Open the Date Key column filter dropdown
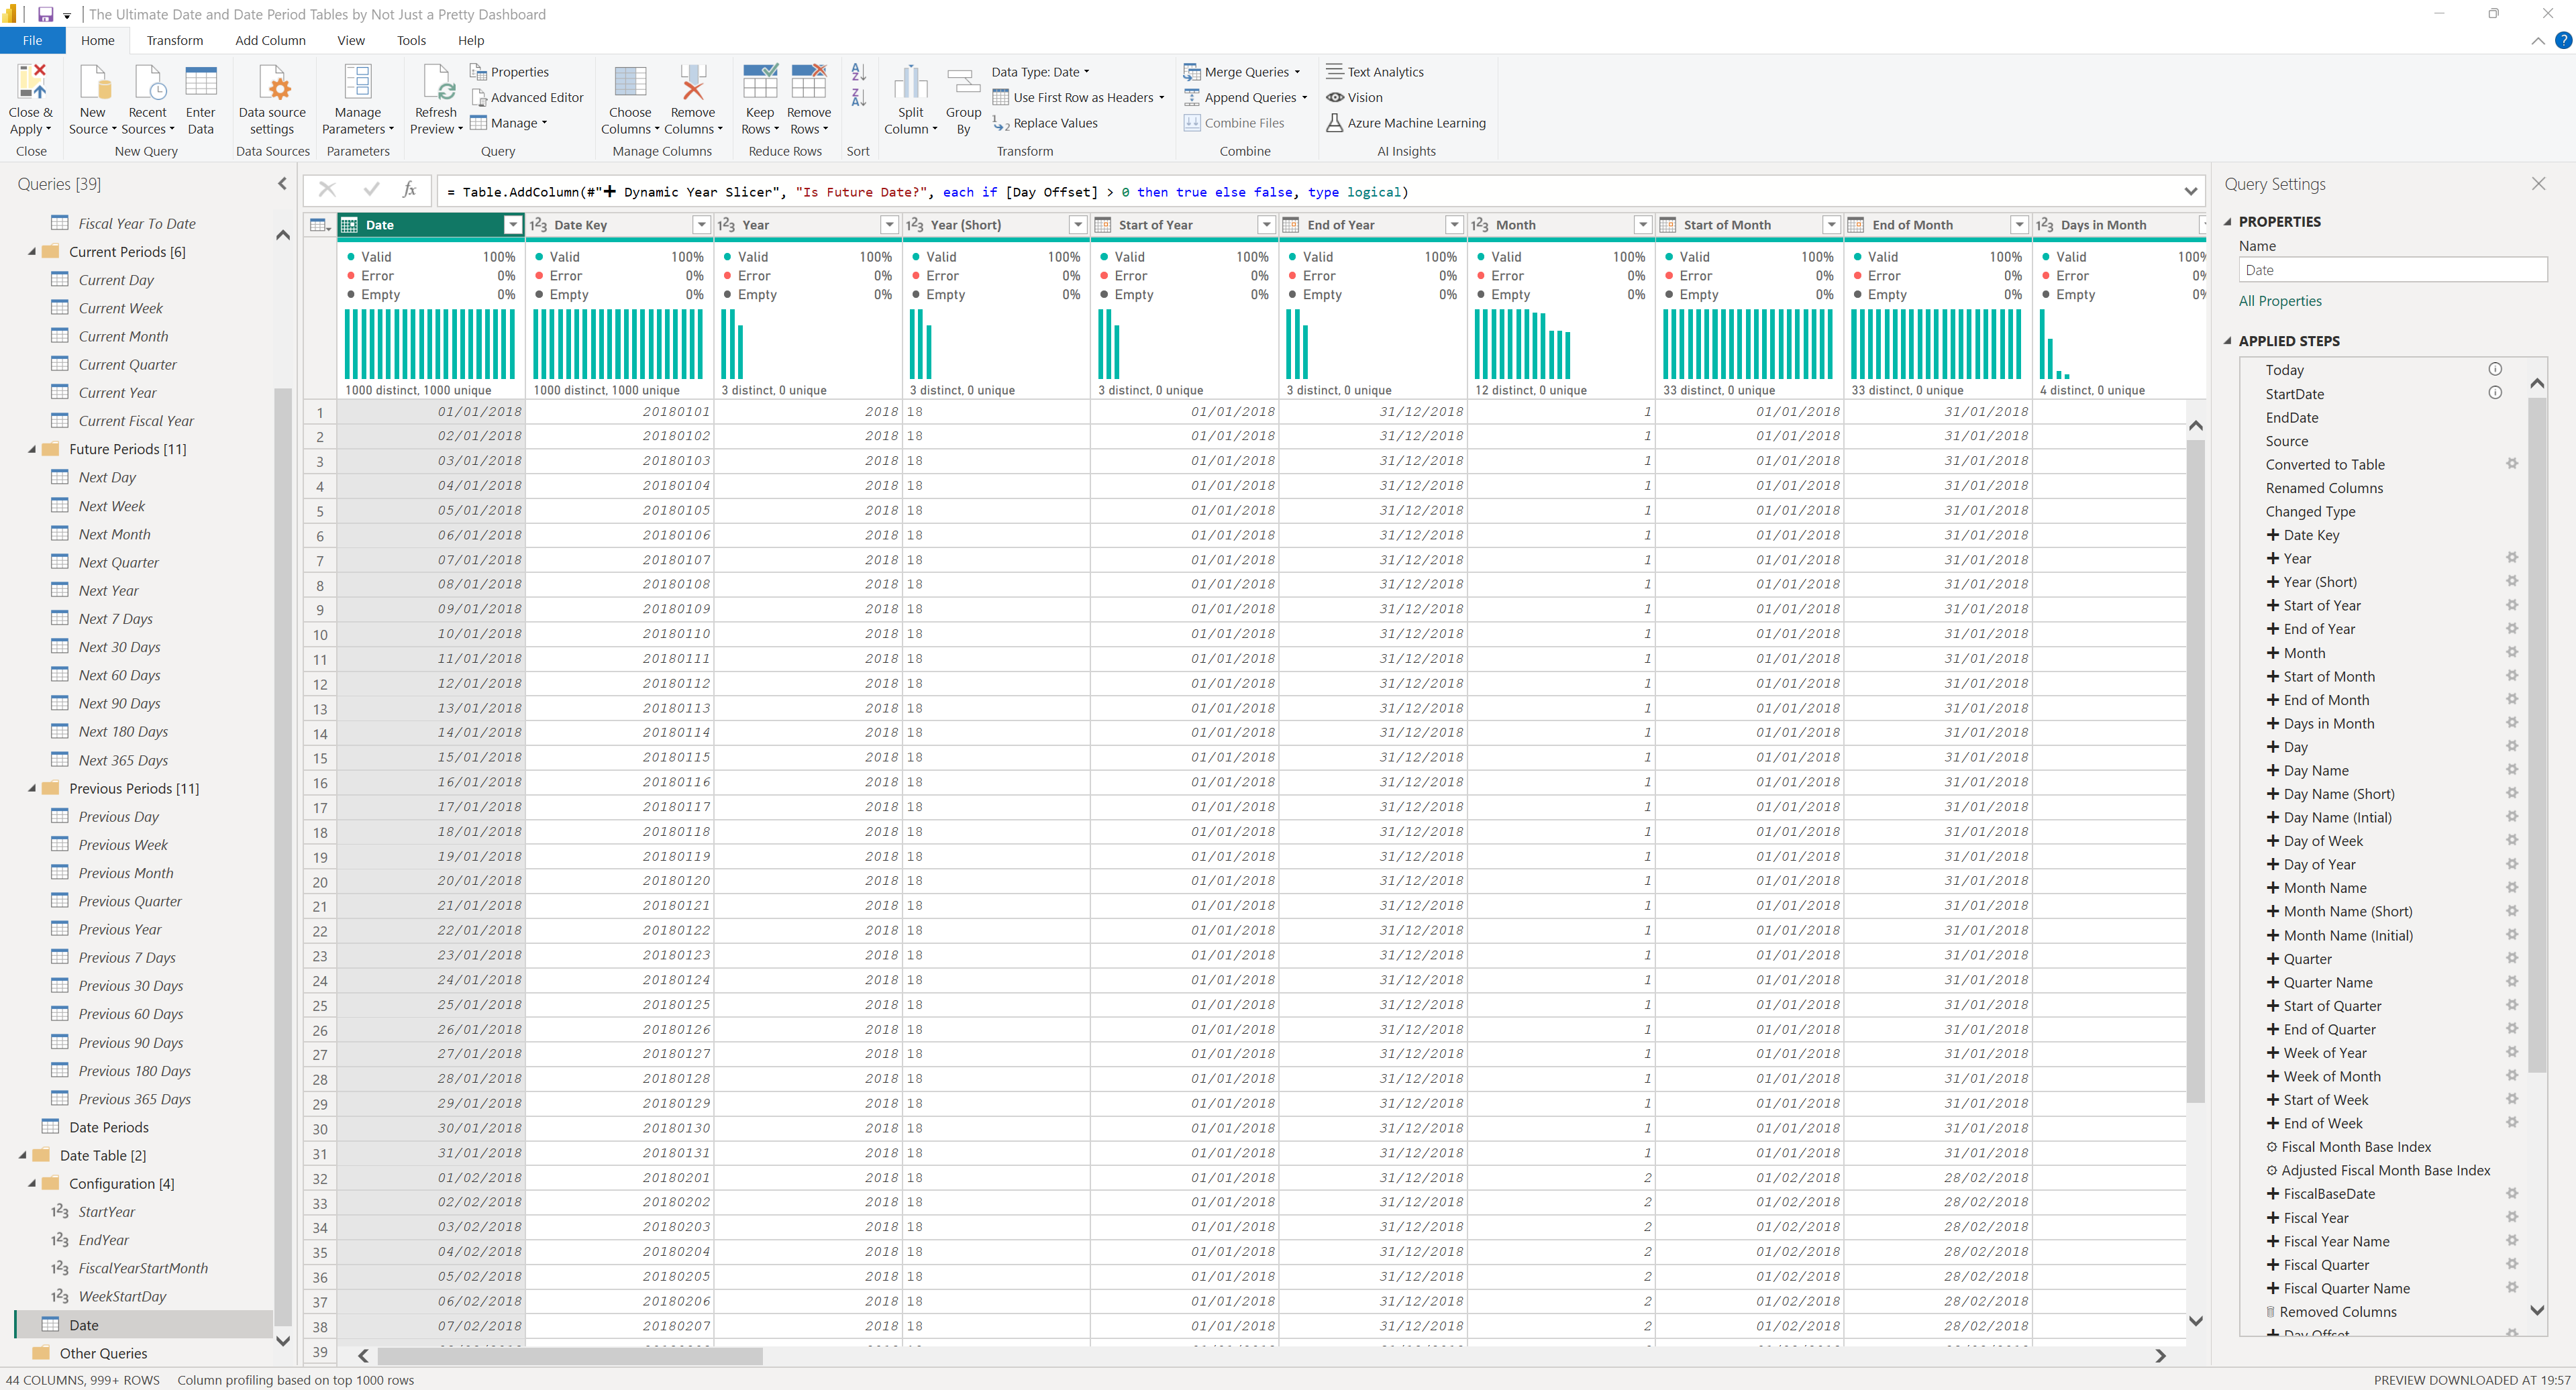The height and width of the screenshot is (1390, 2576). pos(701,225)
